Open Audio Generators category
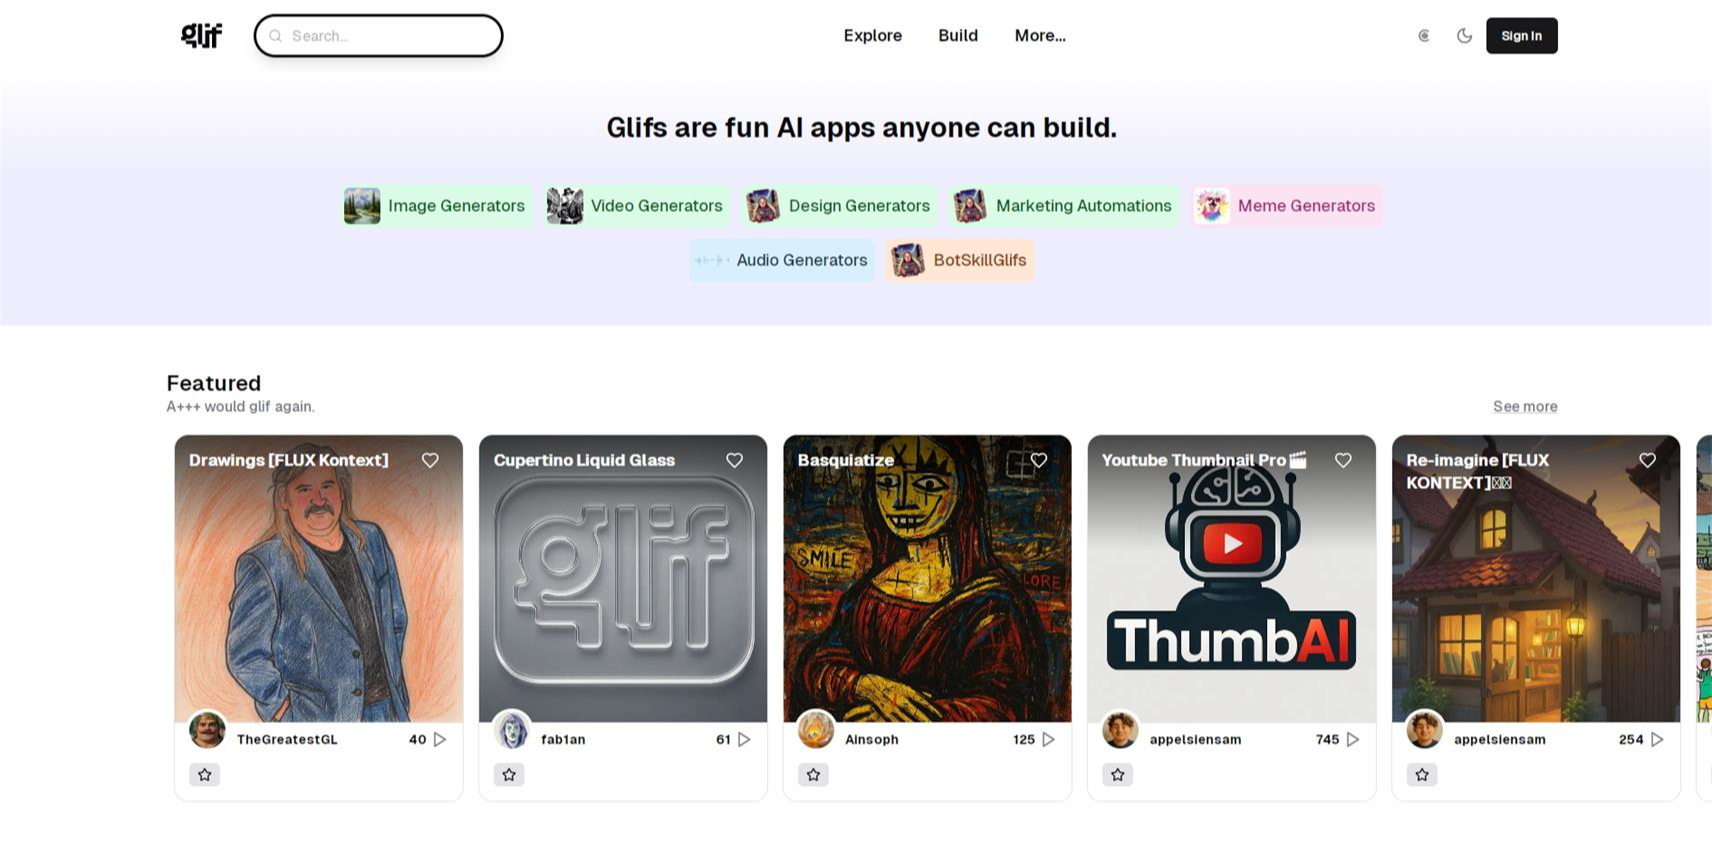 coord(782,260)
